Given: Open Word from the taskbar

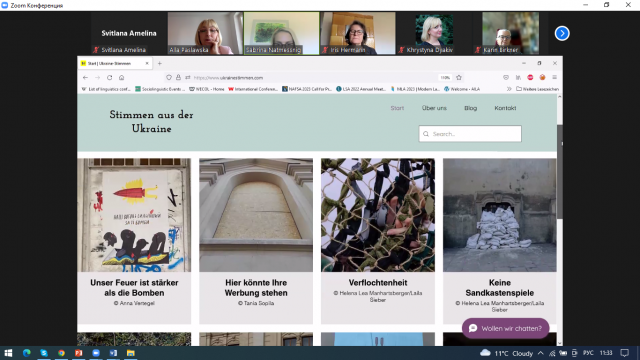Looking at the screenshot, I should [x=113, y=353].
